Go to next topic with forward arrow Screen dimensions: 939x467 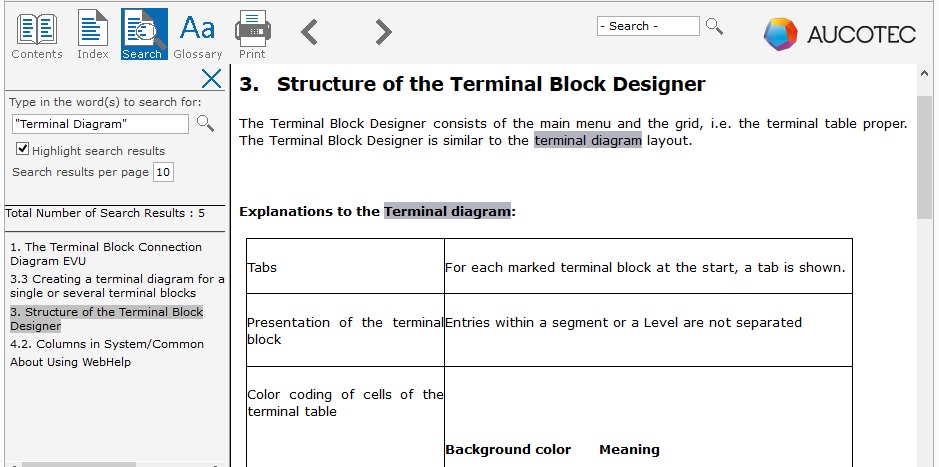pos(383,32)
